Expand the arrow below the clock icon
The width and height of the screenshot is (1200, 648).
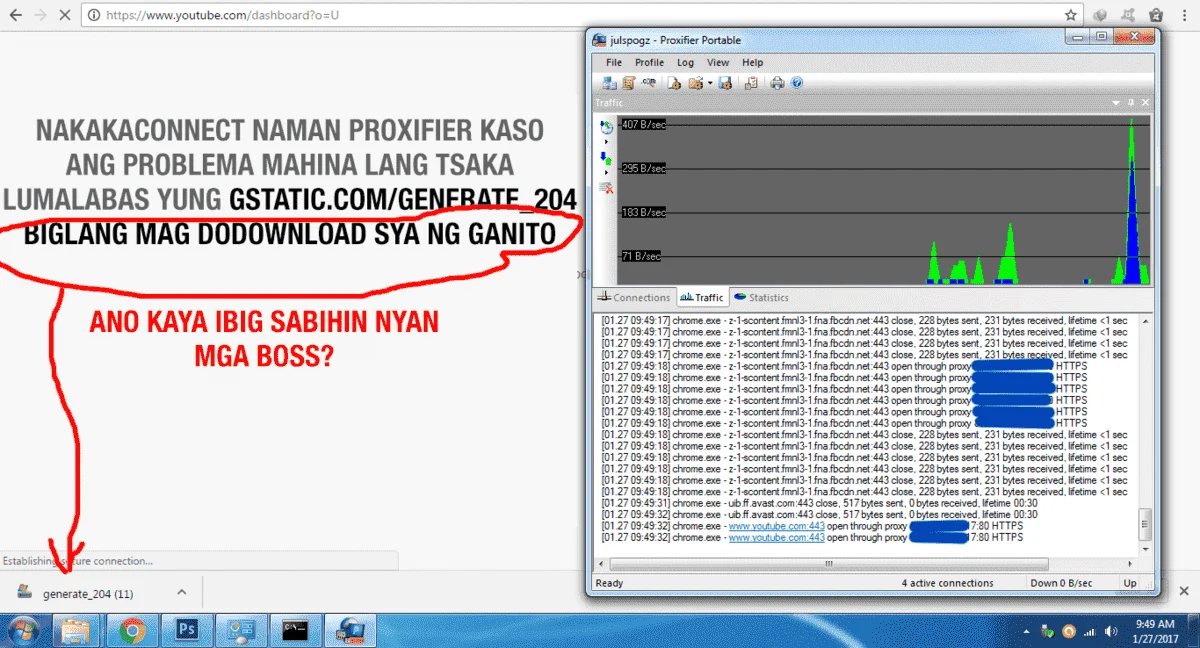pyautogui.click(x=606, y=142)
